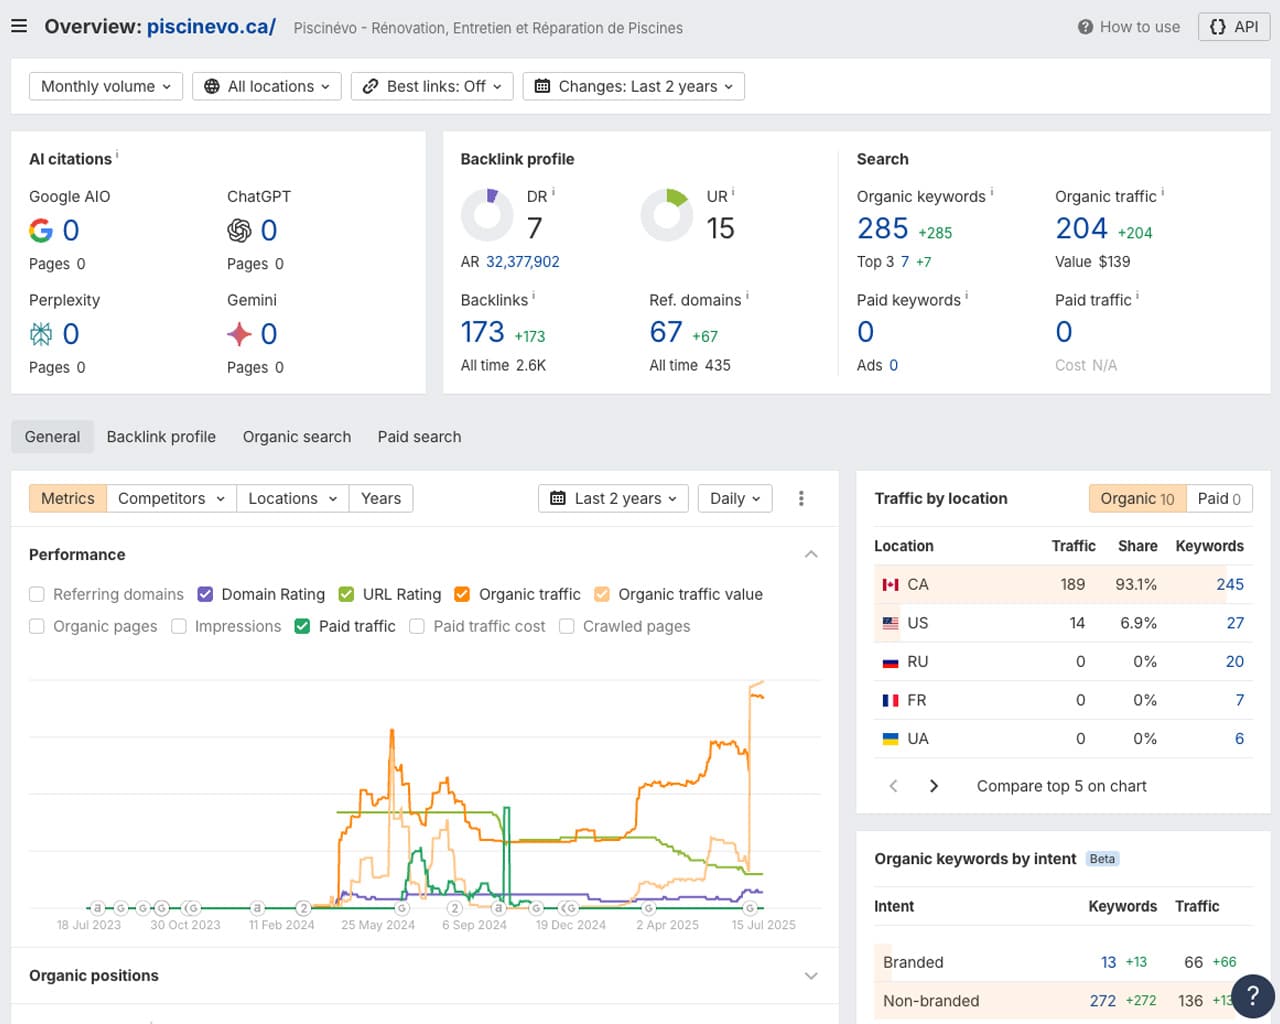This screenshot has height=1024, width=1280.
Task: Select Paid 0 in Traffic by location
Action: pos(1218,498)
